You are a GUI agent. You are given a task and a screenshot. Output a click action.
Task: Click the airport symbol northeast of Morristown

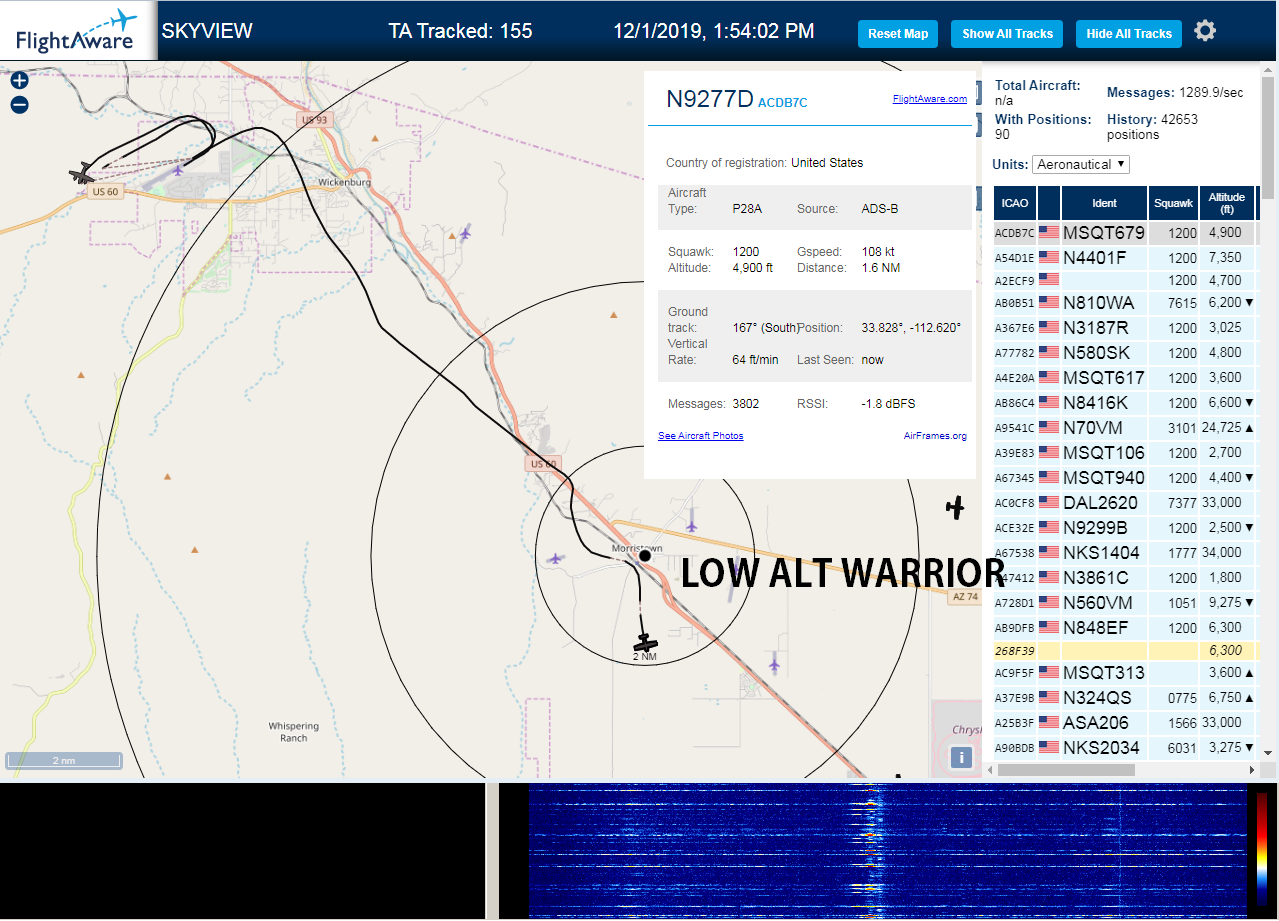[692, 524]
